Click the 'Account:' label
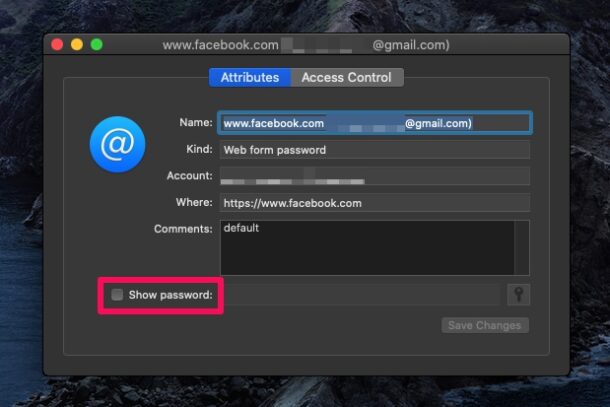Image resolution: width=610 pixels, height=407 pixels. click(189, 176)
